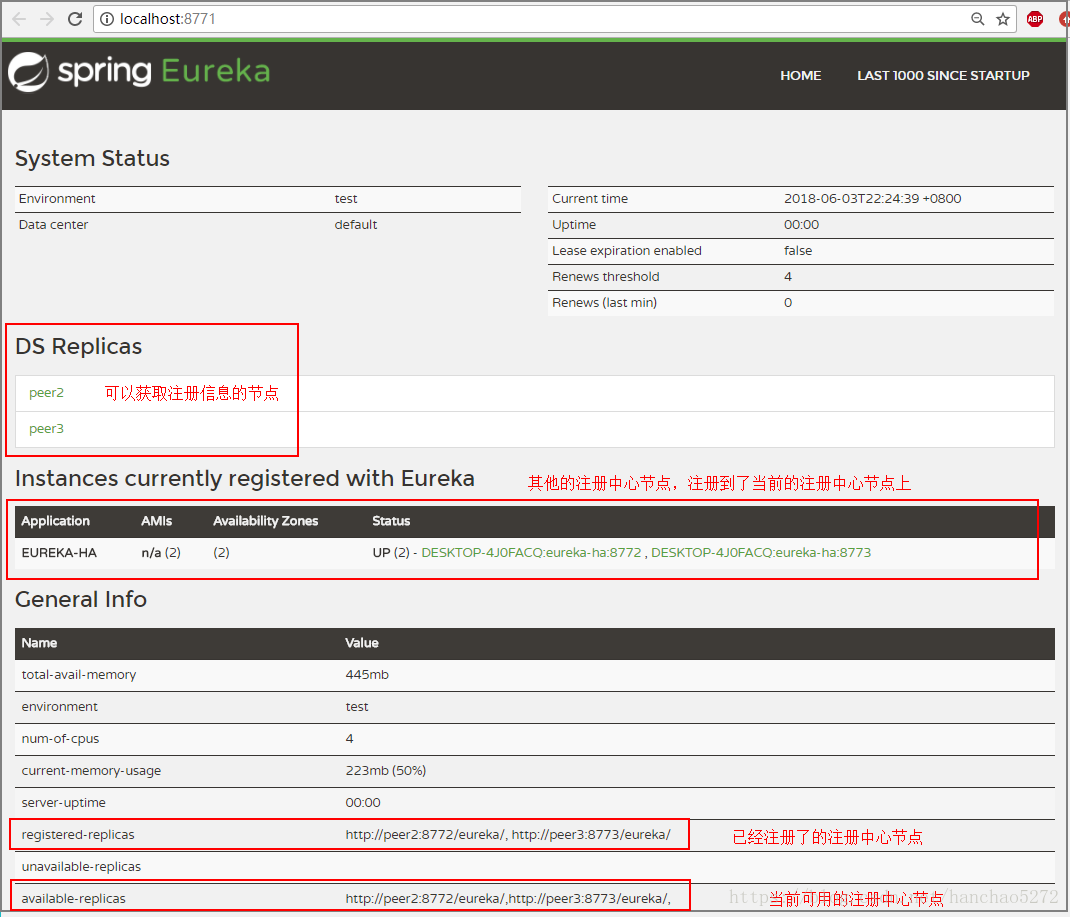Bookmark this page with star icon
The width and height of the screenshot is (1070, 917).
click(x=1002, y=19)
